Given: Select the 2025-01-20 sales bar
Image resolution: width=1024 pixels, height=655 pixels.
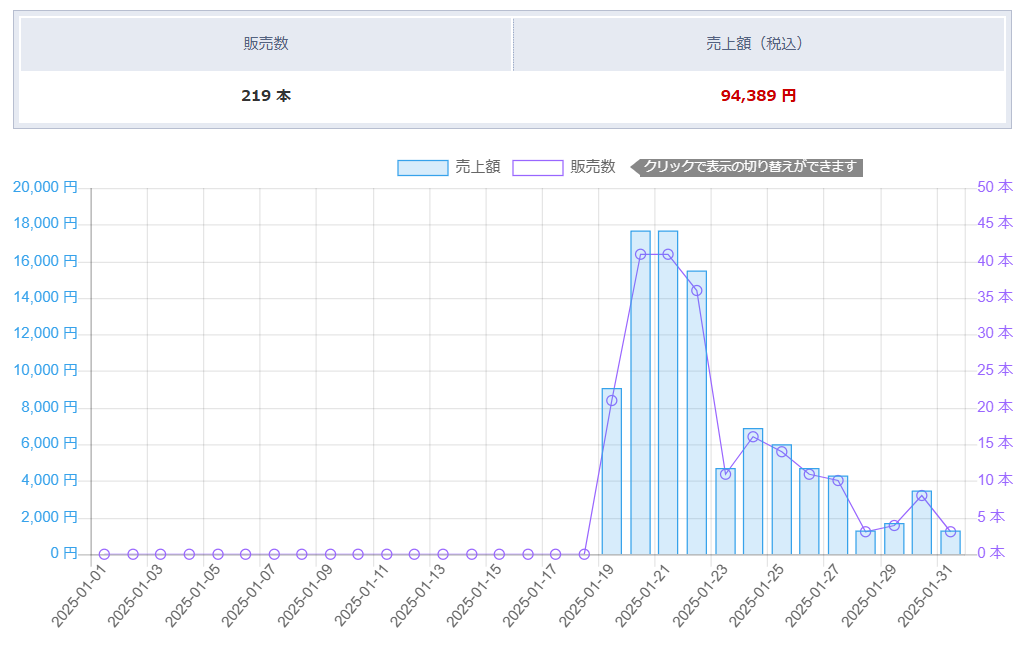Looking at the screenshot, I should (640, 392).
